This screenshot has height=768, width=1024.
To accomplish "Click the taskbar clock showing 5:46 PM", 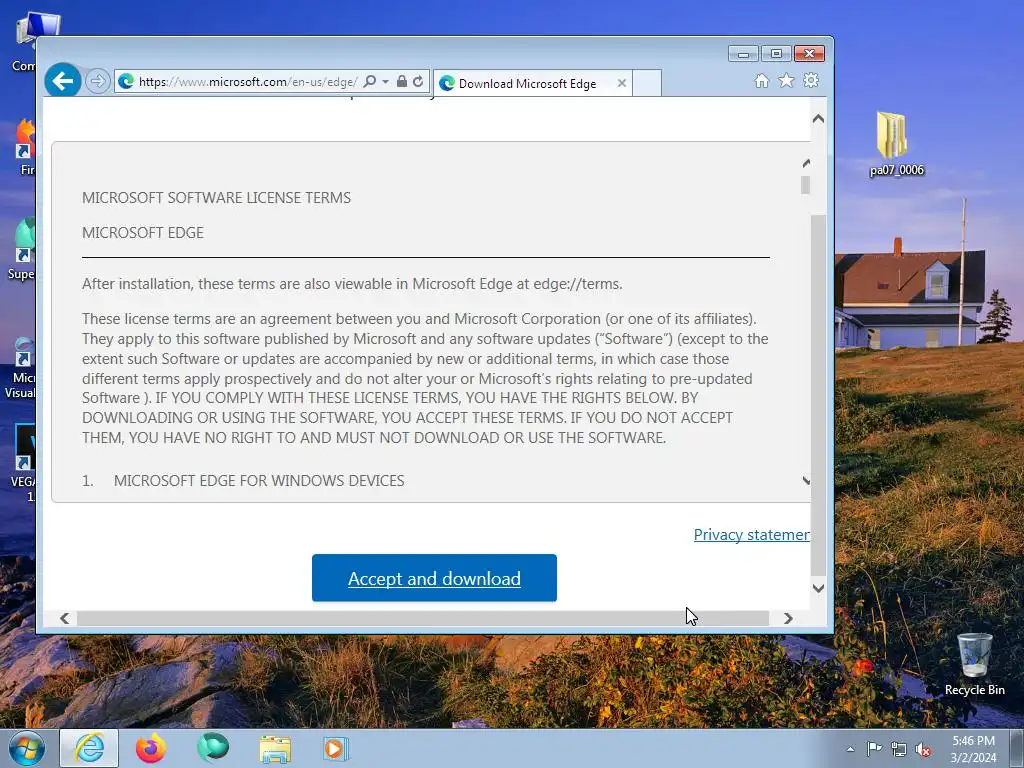I will (973, 749).
